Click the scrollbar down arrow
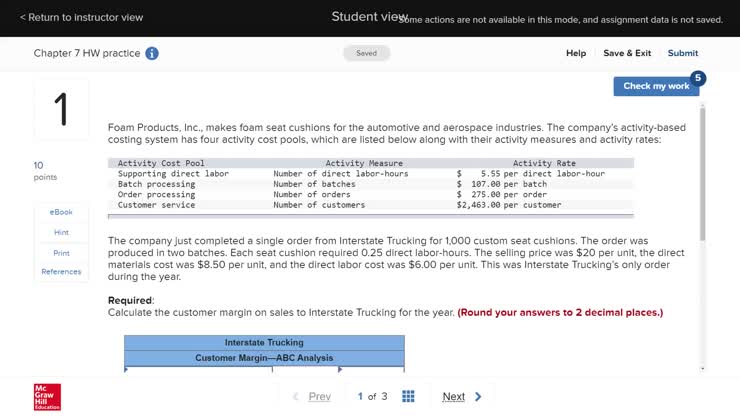The image size is (740, 416). point(703,368)
